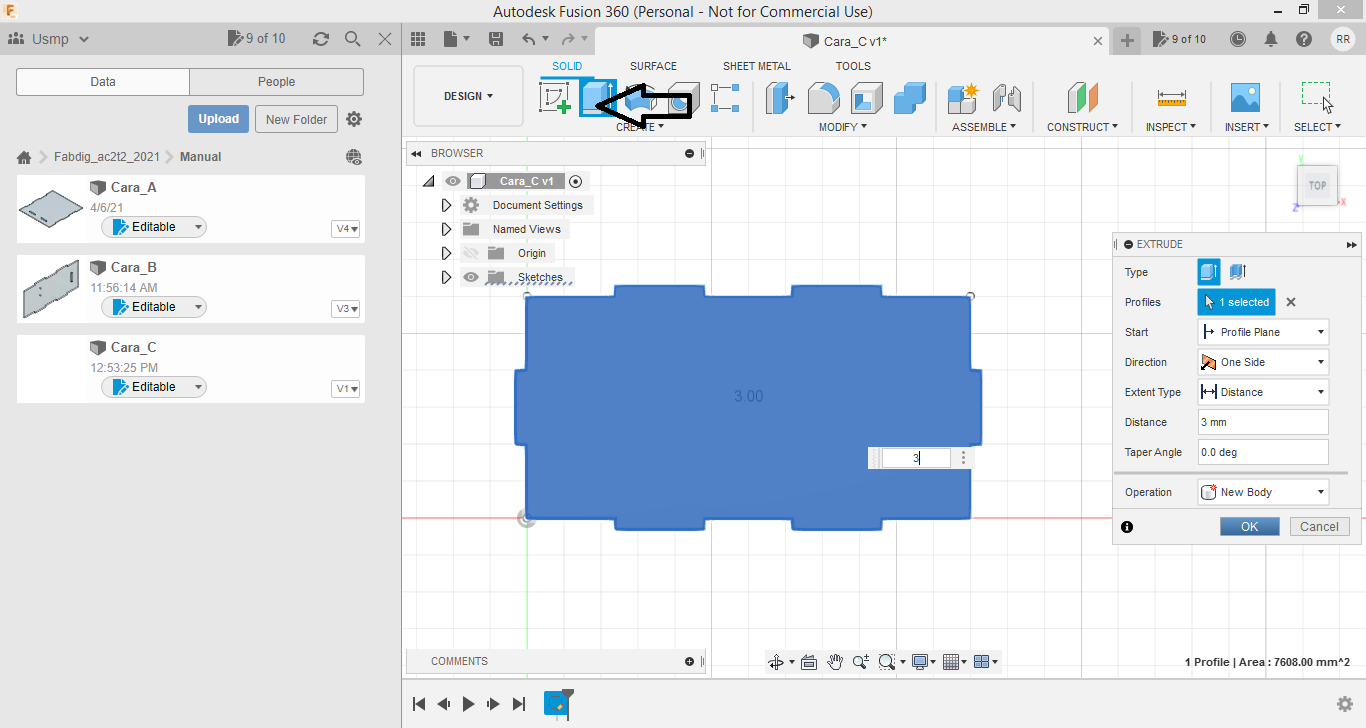
Task: Click the New Folder button
Action: (x=297, y=119)
